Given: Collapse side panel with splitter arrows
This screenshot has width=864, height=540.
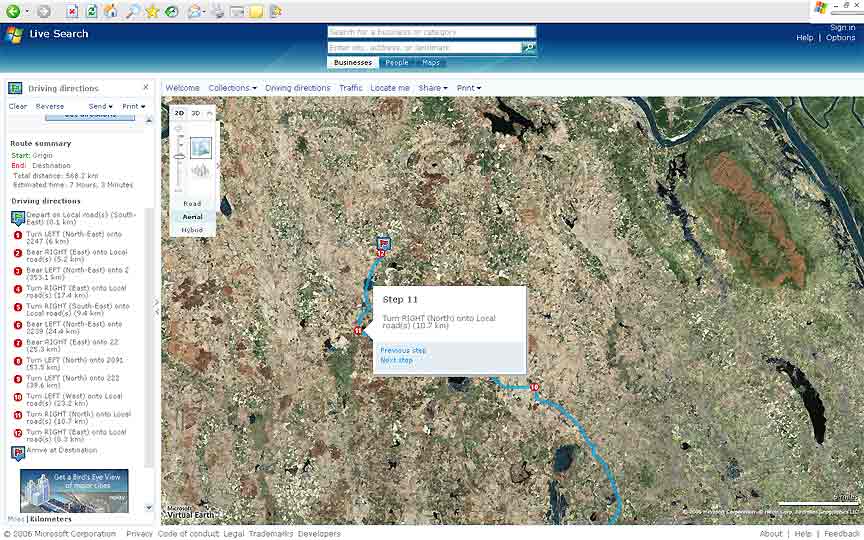Looking at the screenshot, I should point(156,307).
